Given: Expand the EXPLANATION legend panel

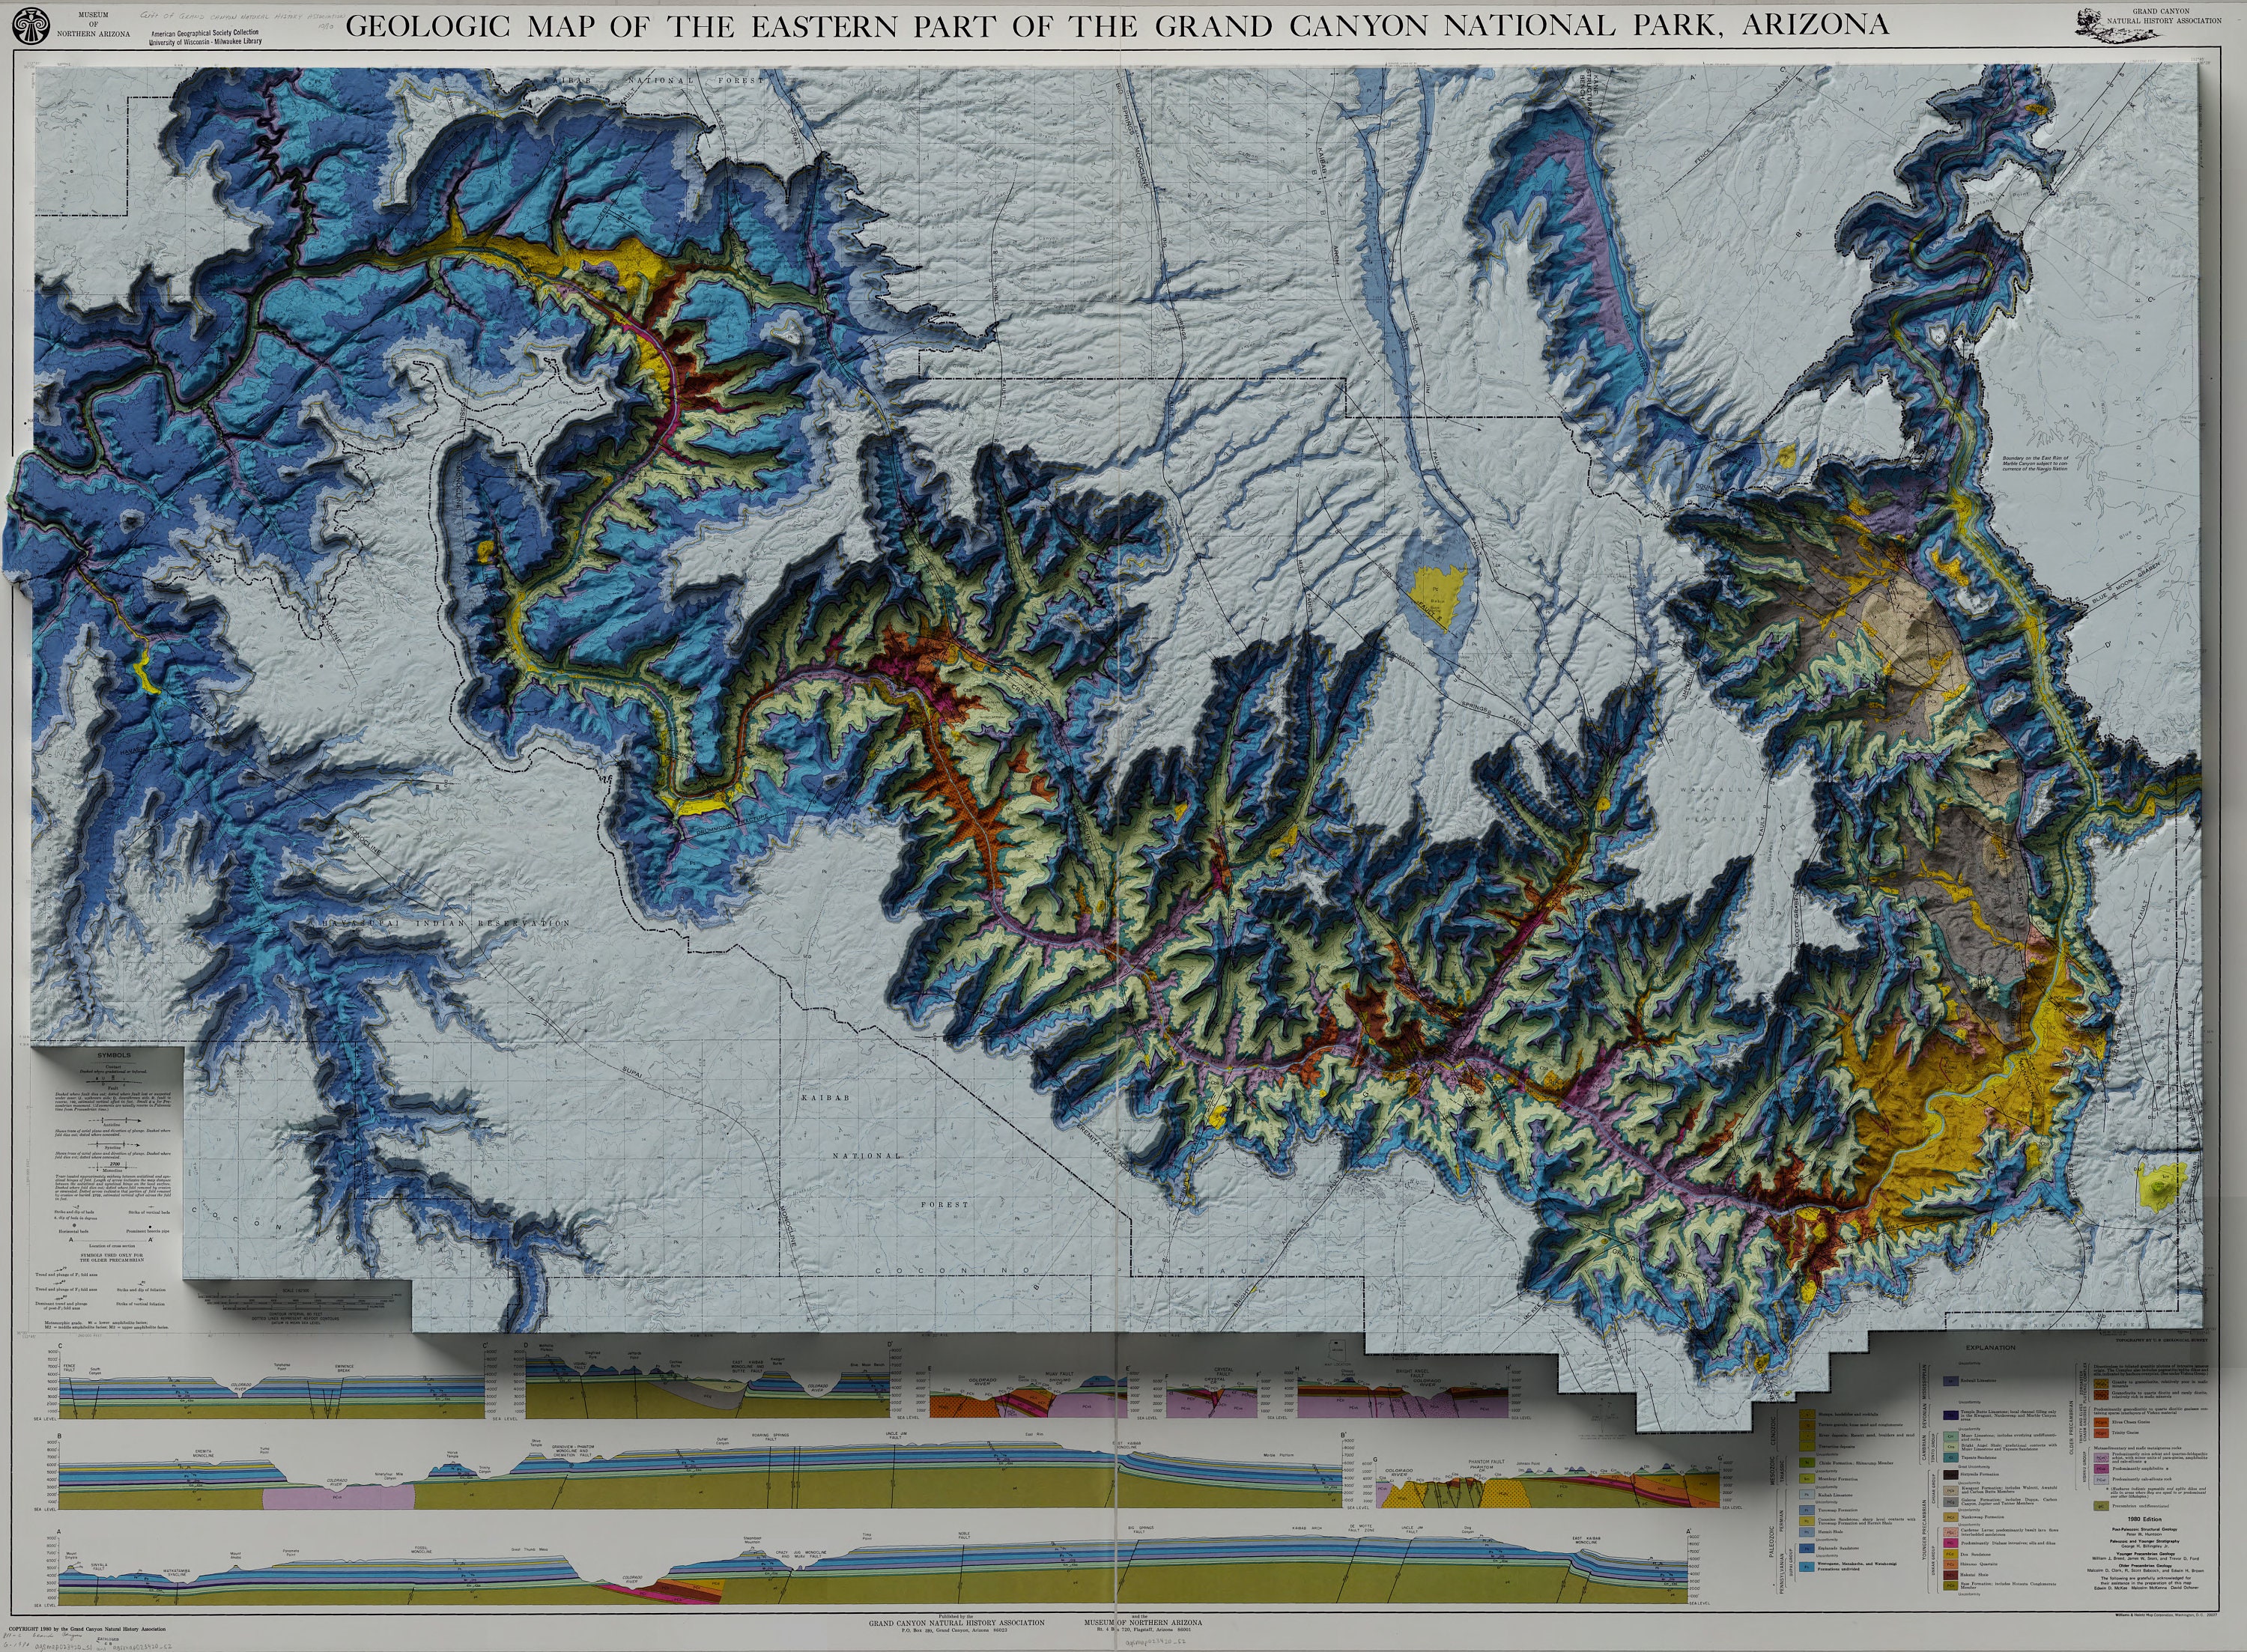Looking at the screenshot, I should 1990,1348.
